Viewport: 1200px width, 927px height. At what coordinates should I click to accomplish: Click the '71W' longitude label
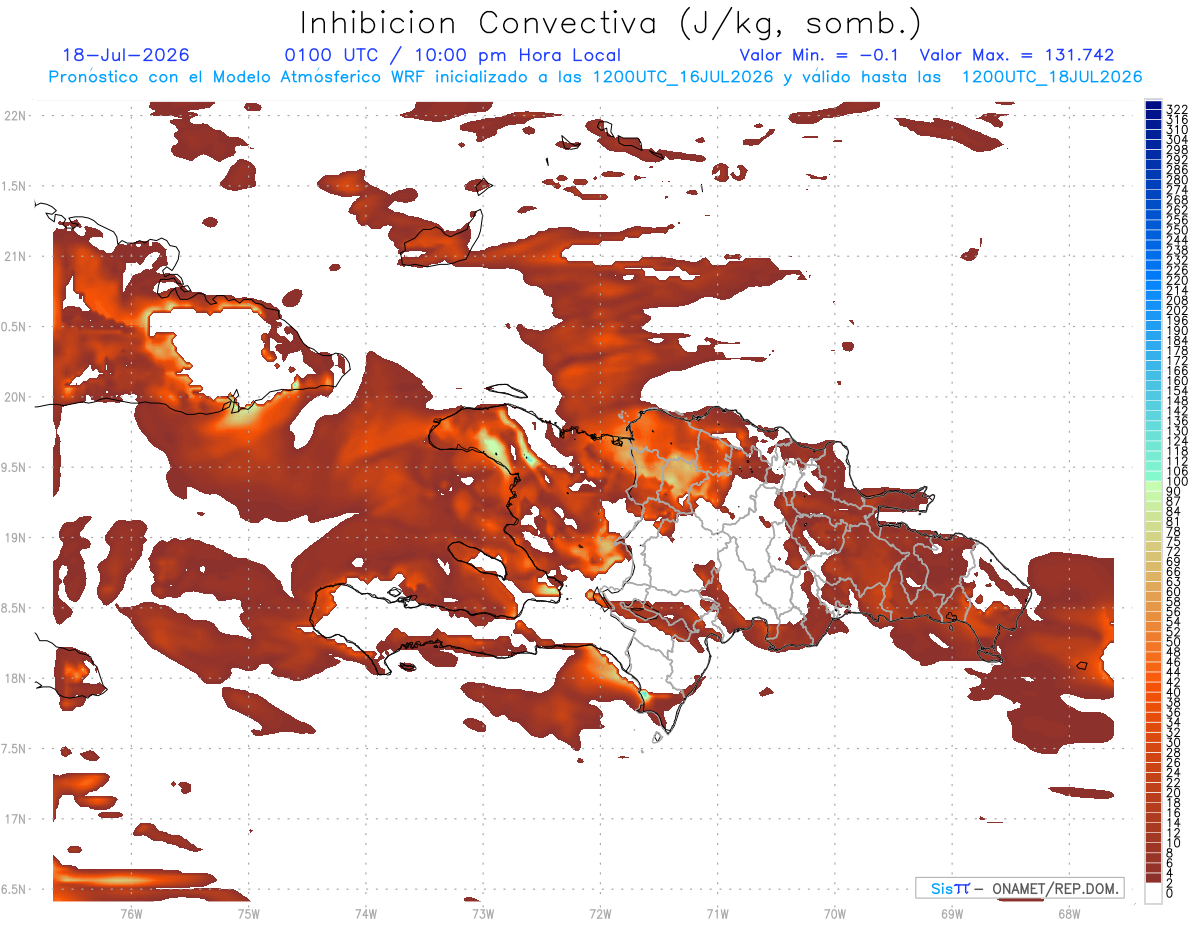pos(717,912)
